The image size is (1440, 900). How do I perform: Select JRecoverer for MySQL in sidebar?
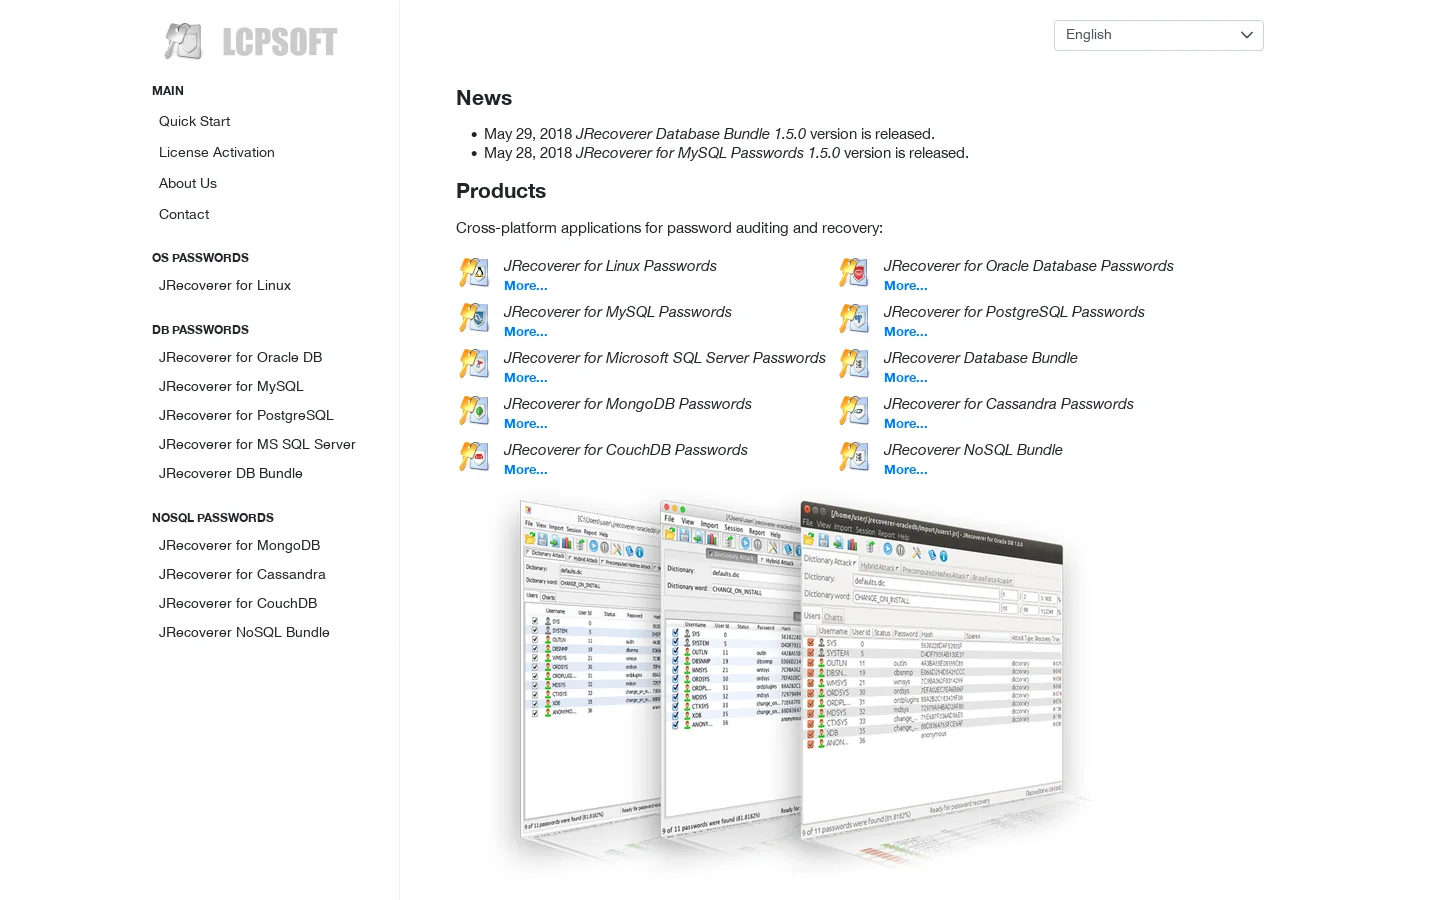pos(231,386)
